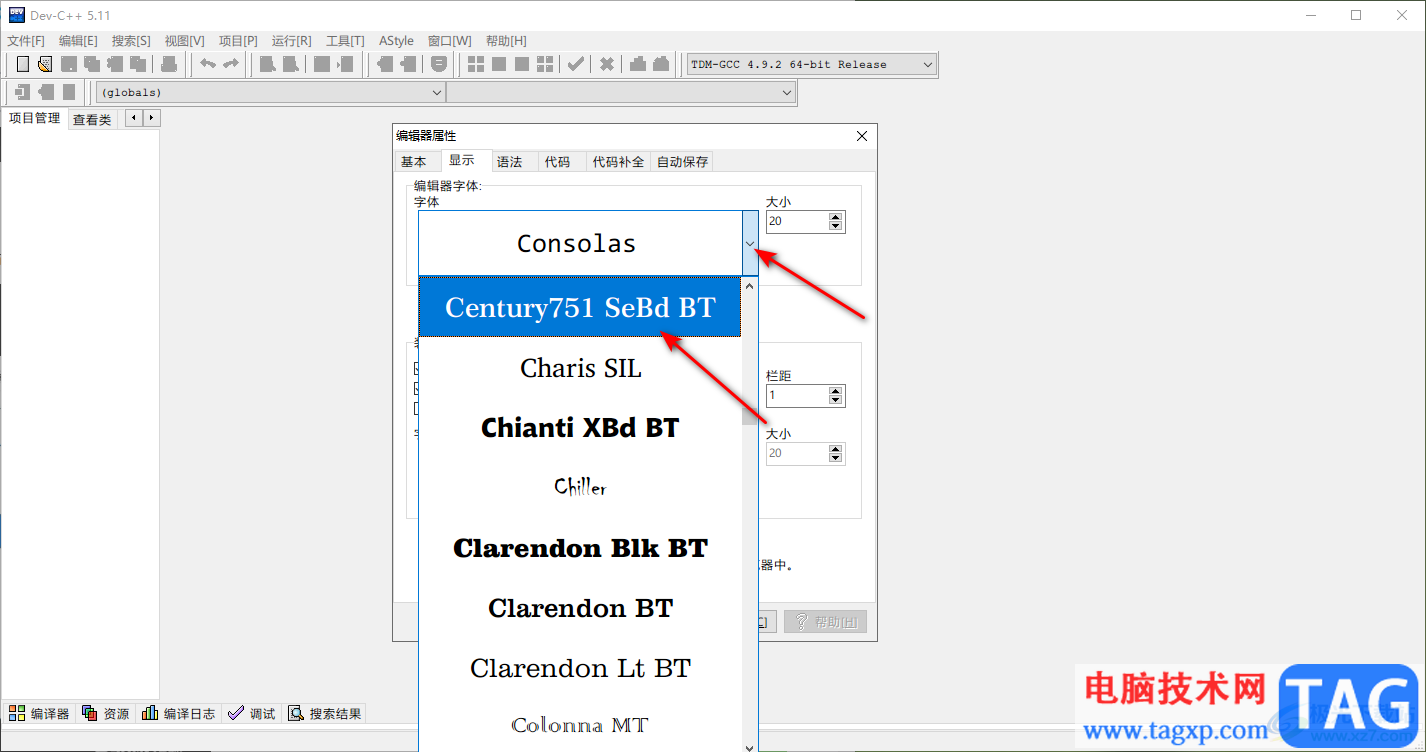Switch to the 自动保存 tab
Image resolution: width=1426 pixels, height=752 pixels.
[682, 161]
